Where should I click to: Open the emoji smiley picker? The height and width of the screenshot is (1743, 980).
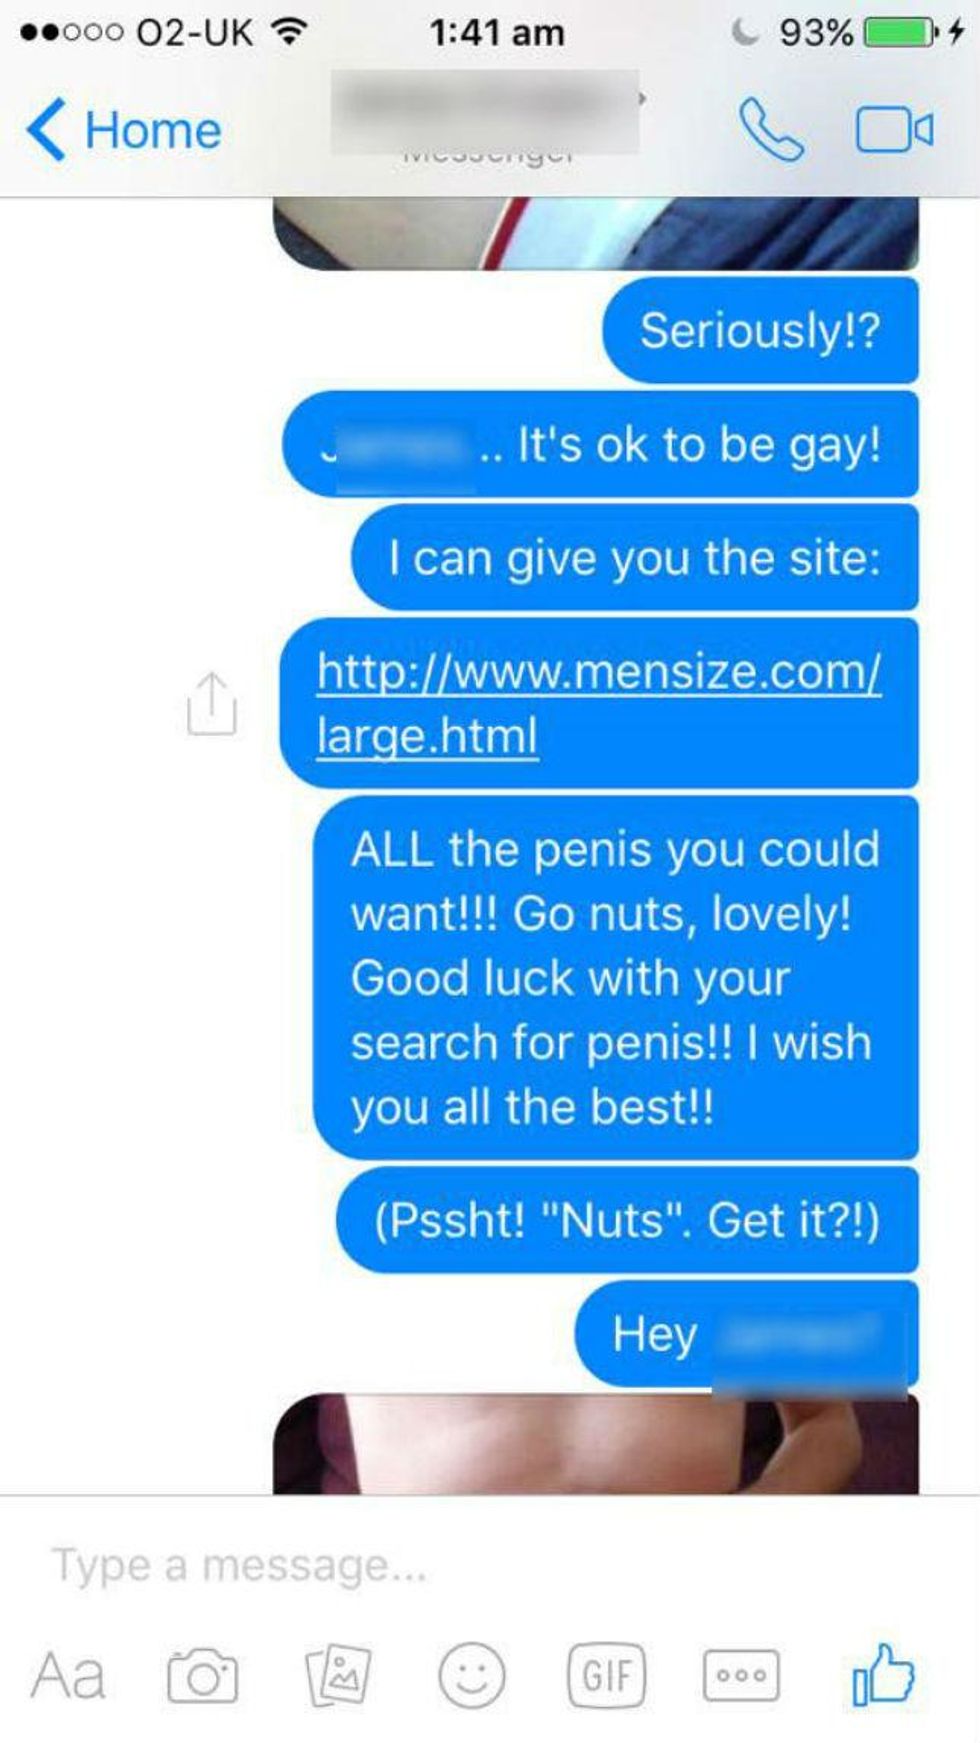coord(472,1675)
